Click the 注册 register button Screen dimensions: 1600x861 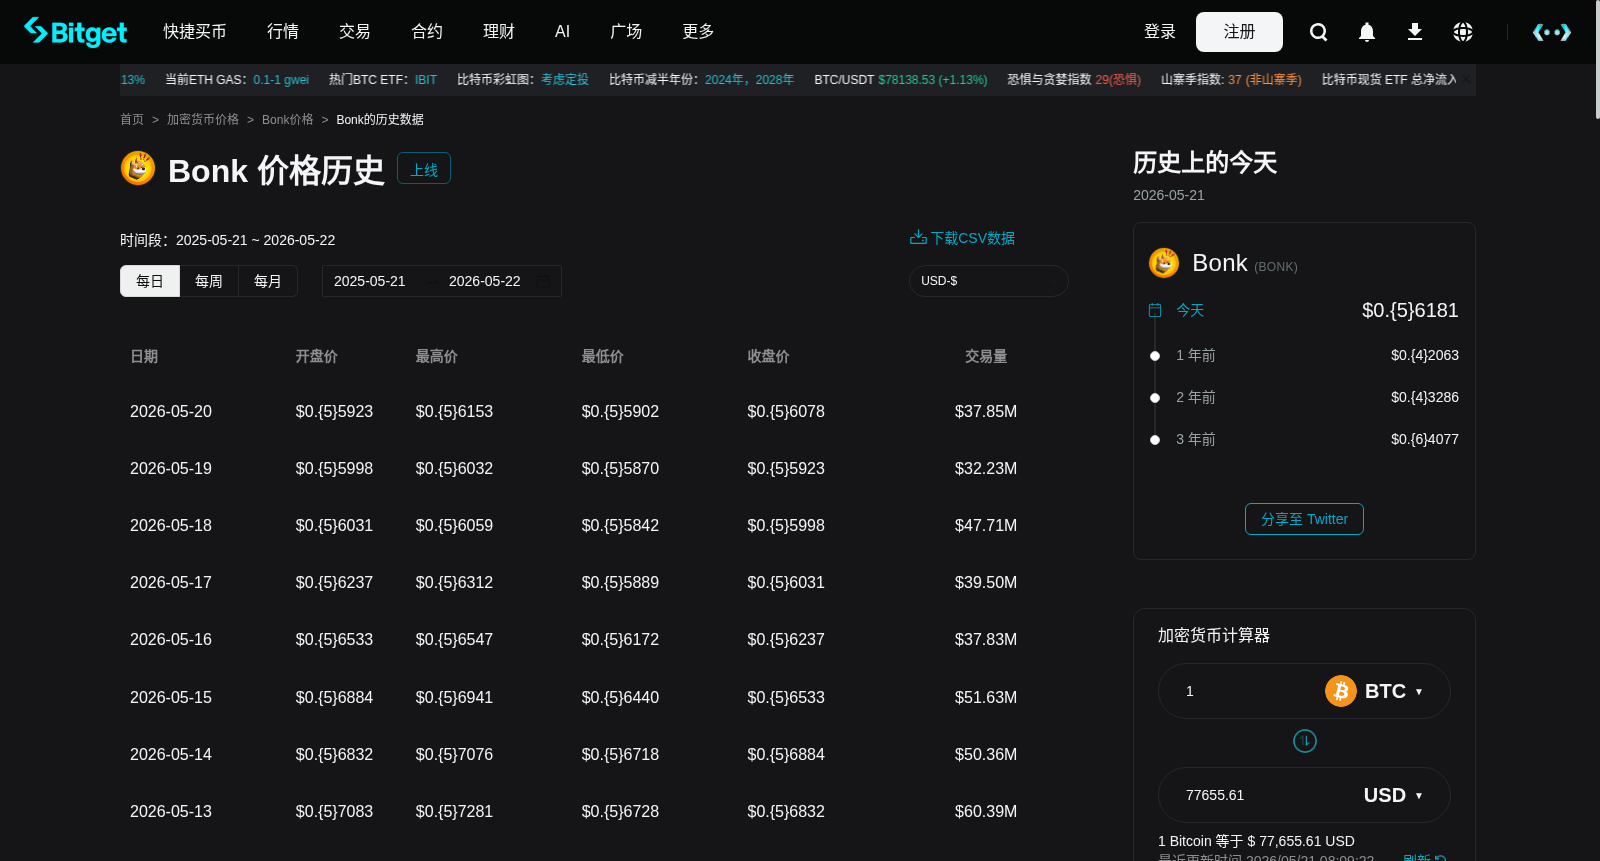click(x=1239, y=32)
